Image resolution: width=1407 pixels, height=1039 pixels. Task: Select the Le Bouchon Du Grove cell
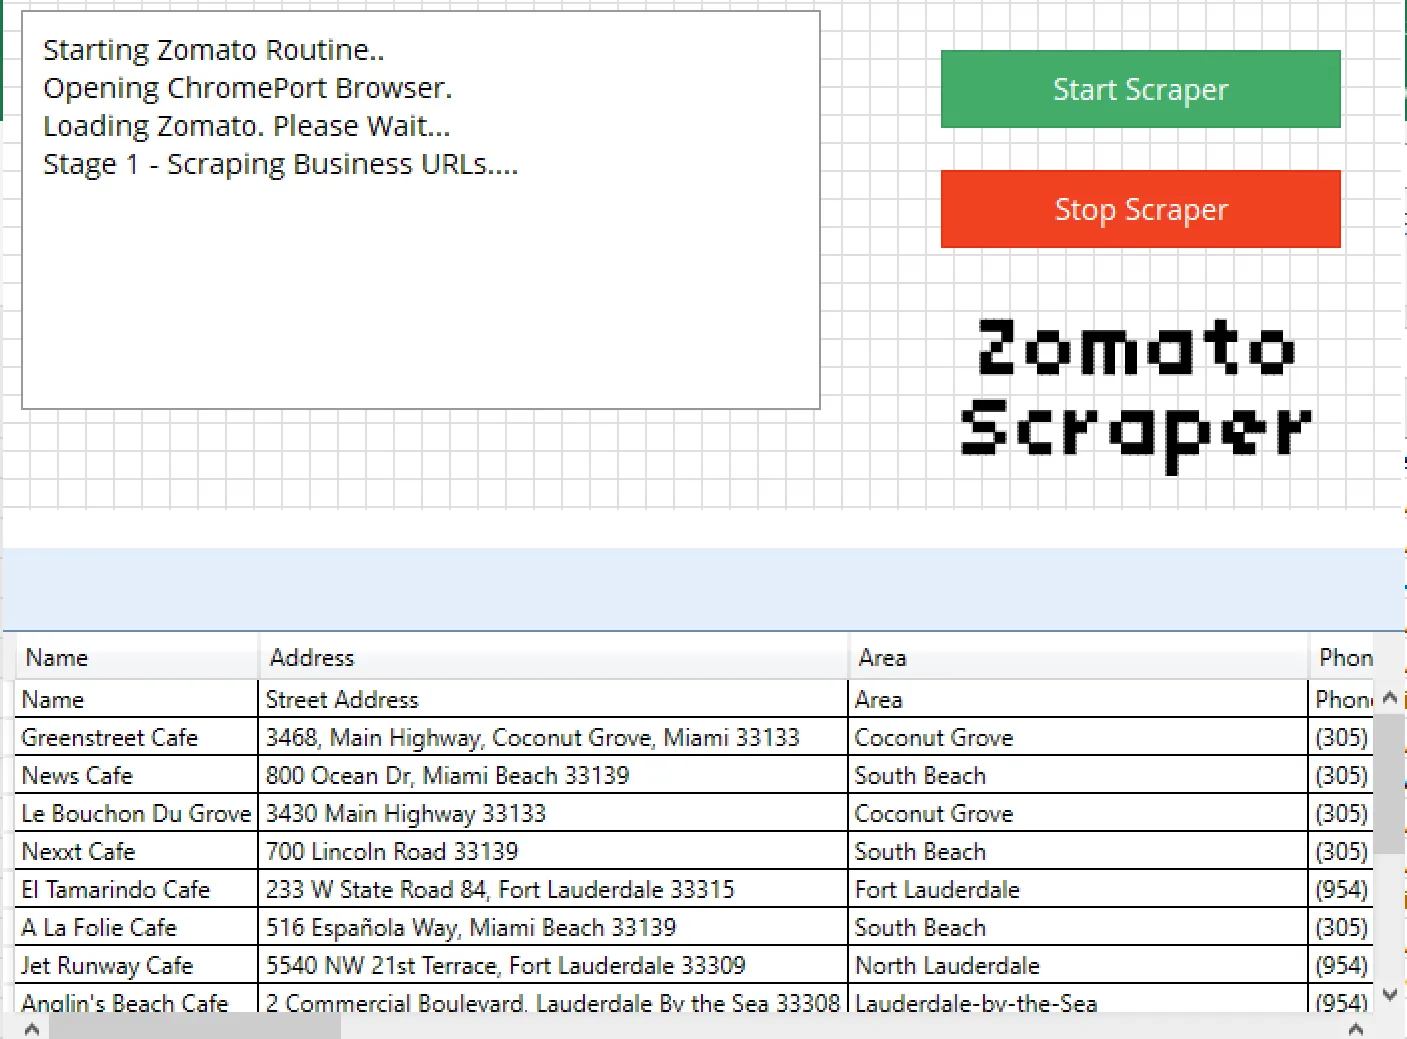[137, 813]
